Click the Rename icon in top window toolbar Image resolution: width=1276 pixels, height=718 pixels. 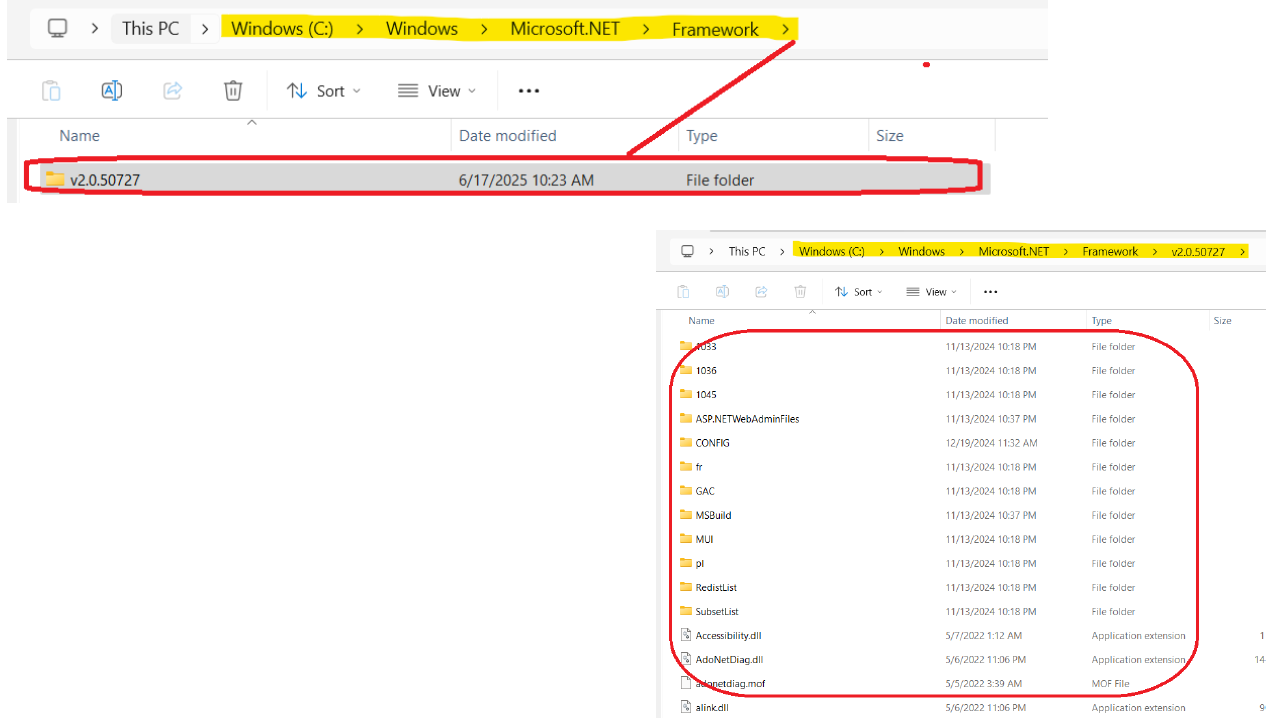click(x=112, y=91)
